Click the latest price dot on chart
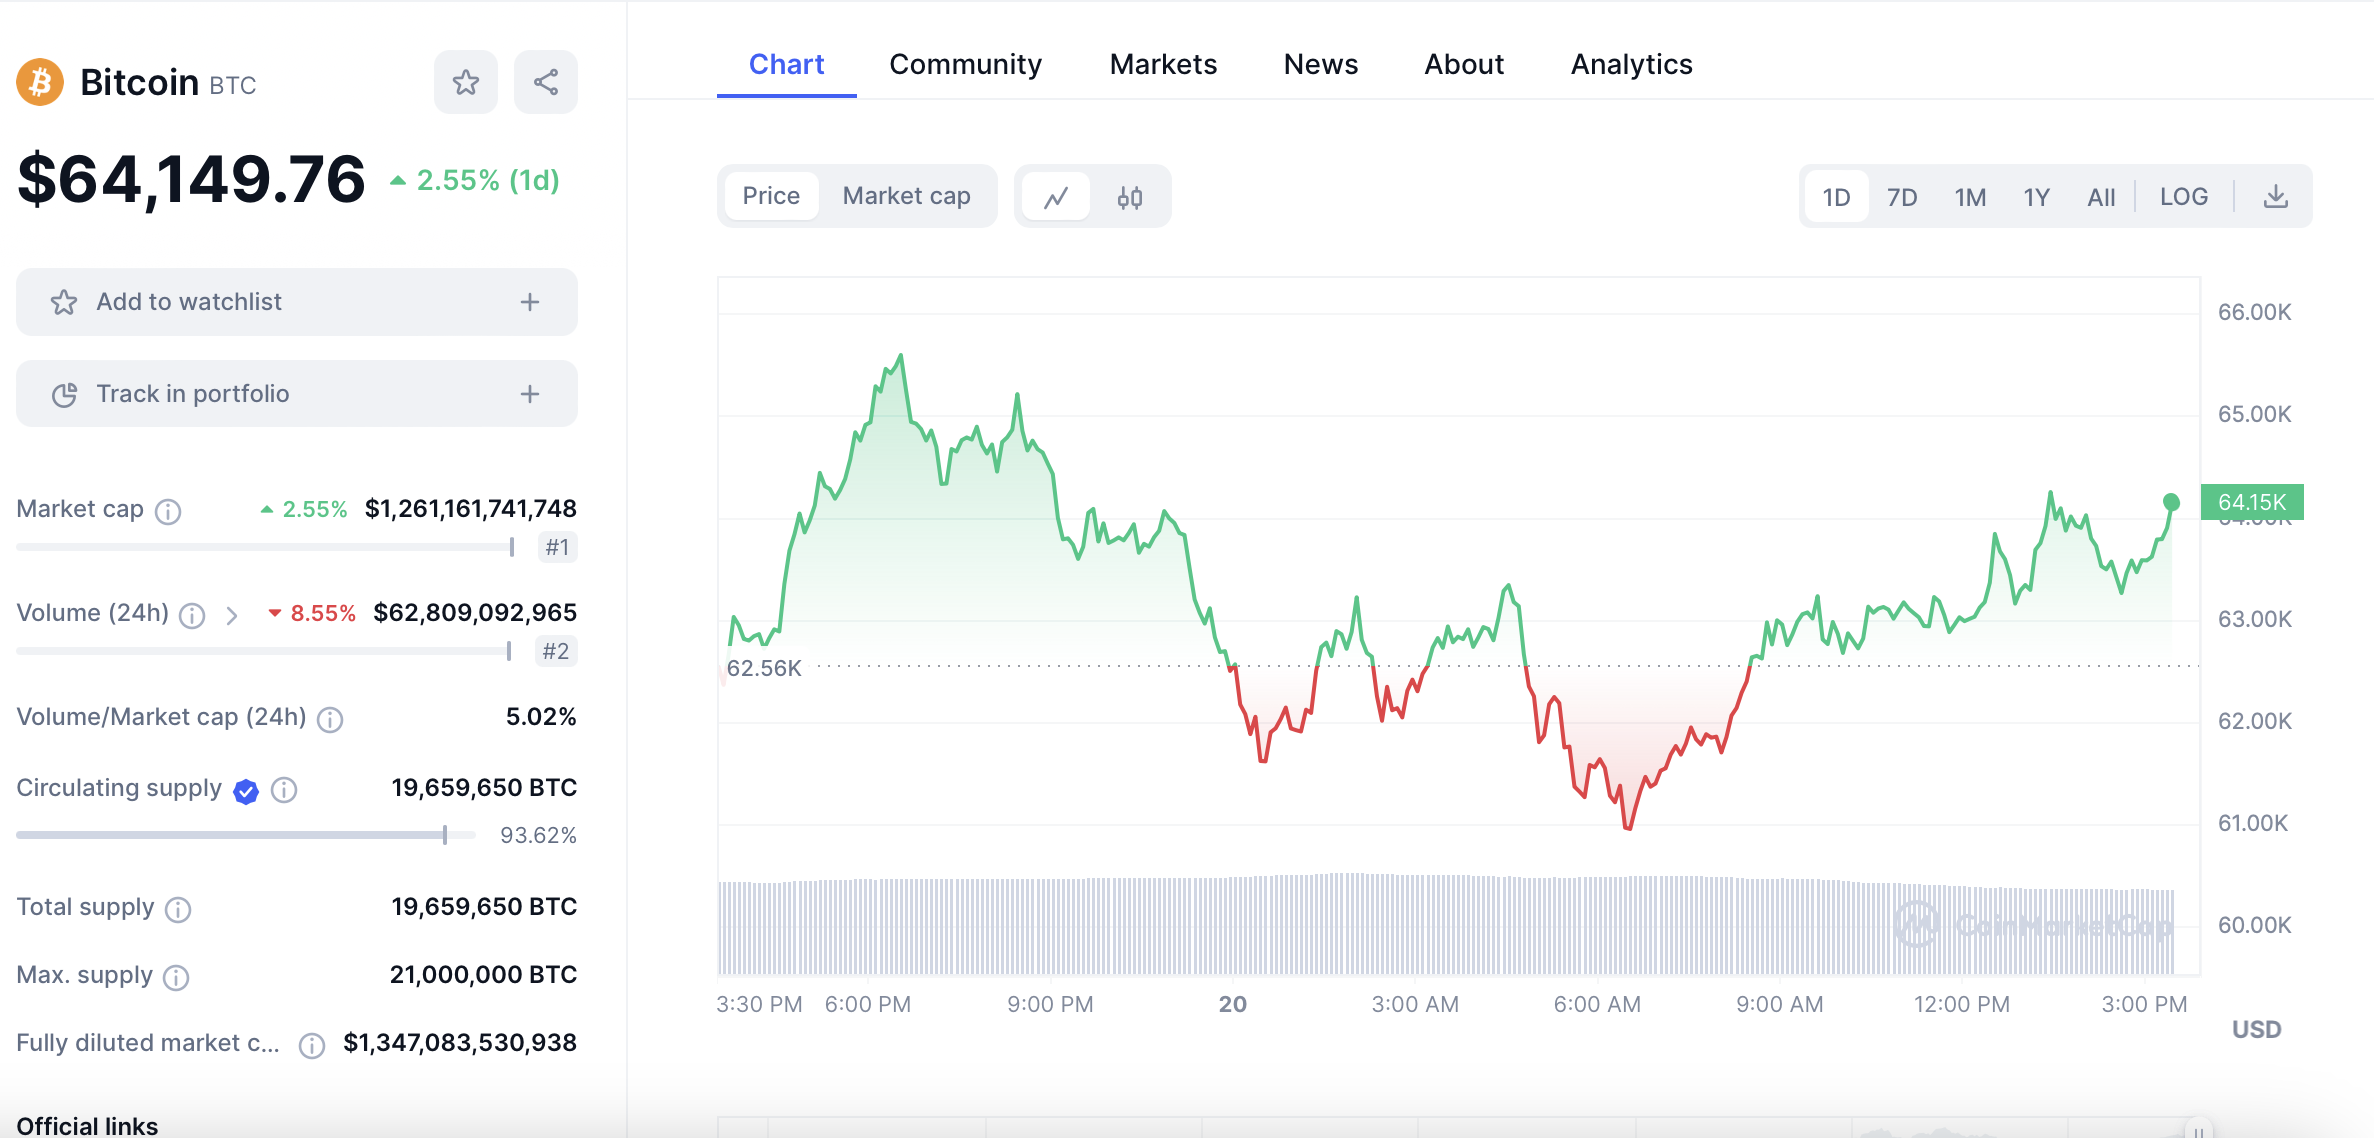 [2170, 502]
